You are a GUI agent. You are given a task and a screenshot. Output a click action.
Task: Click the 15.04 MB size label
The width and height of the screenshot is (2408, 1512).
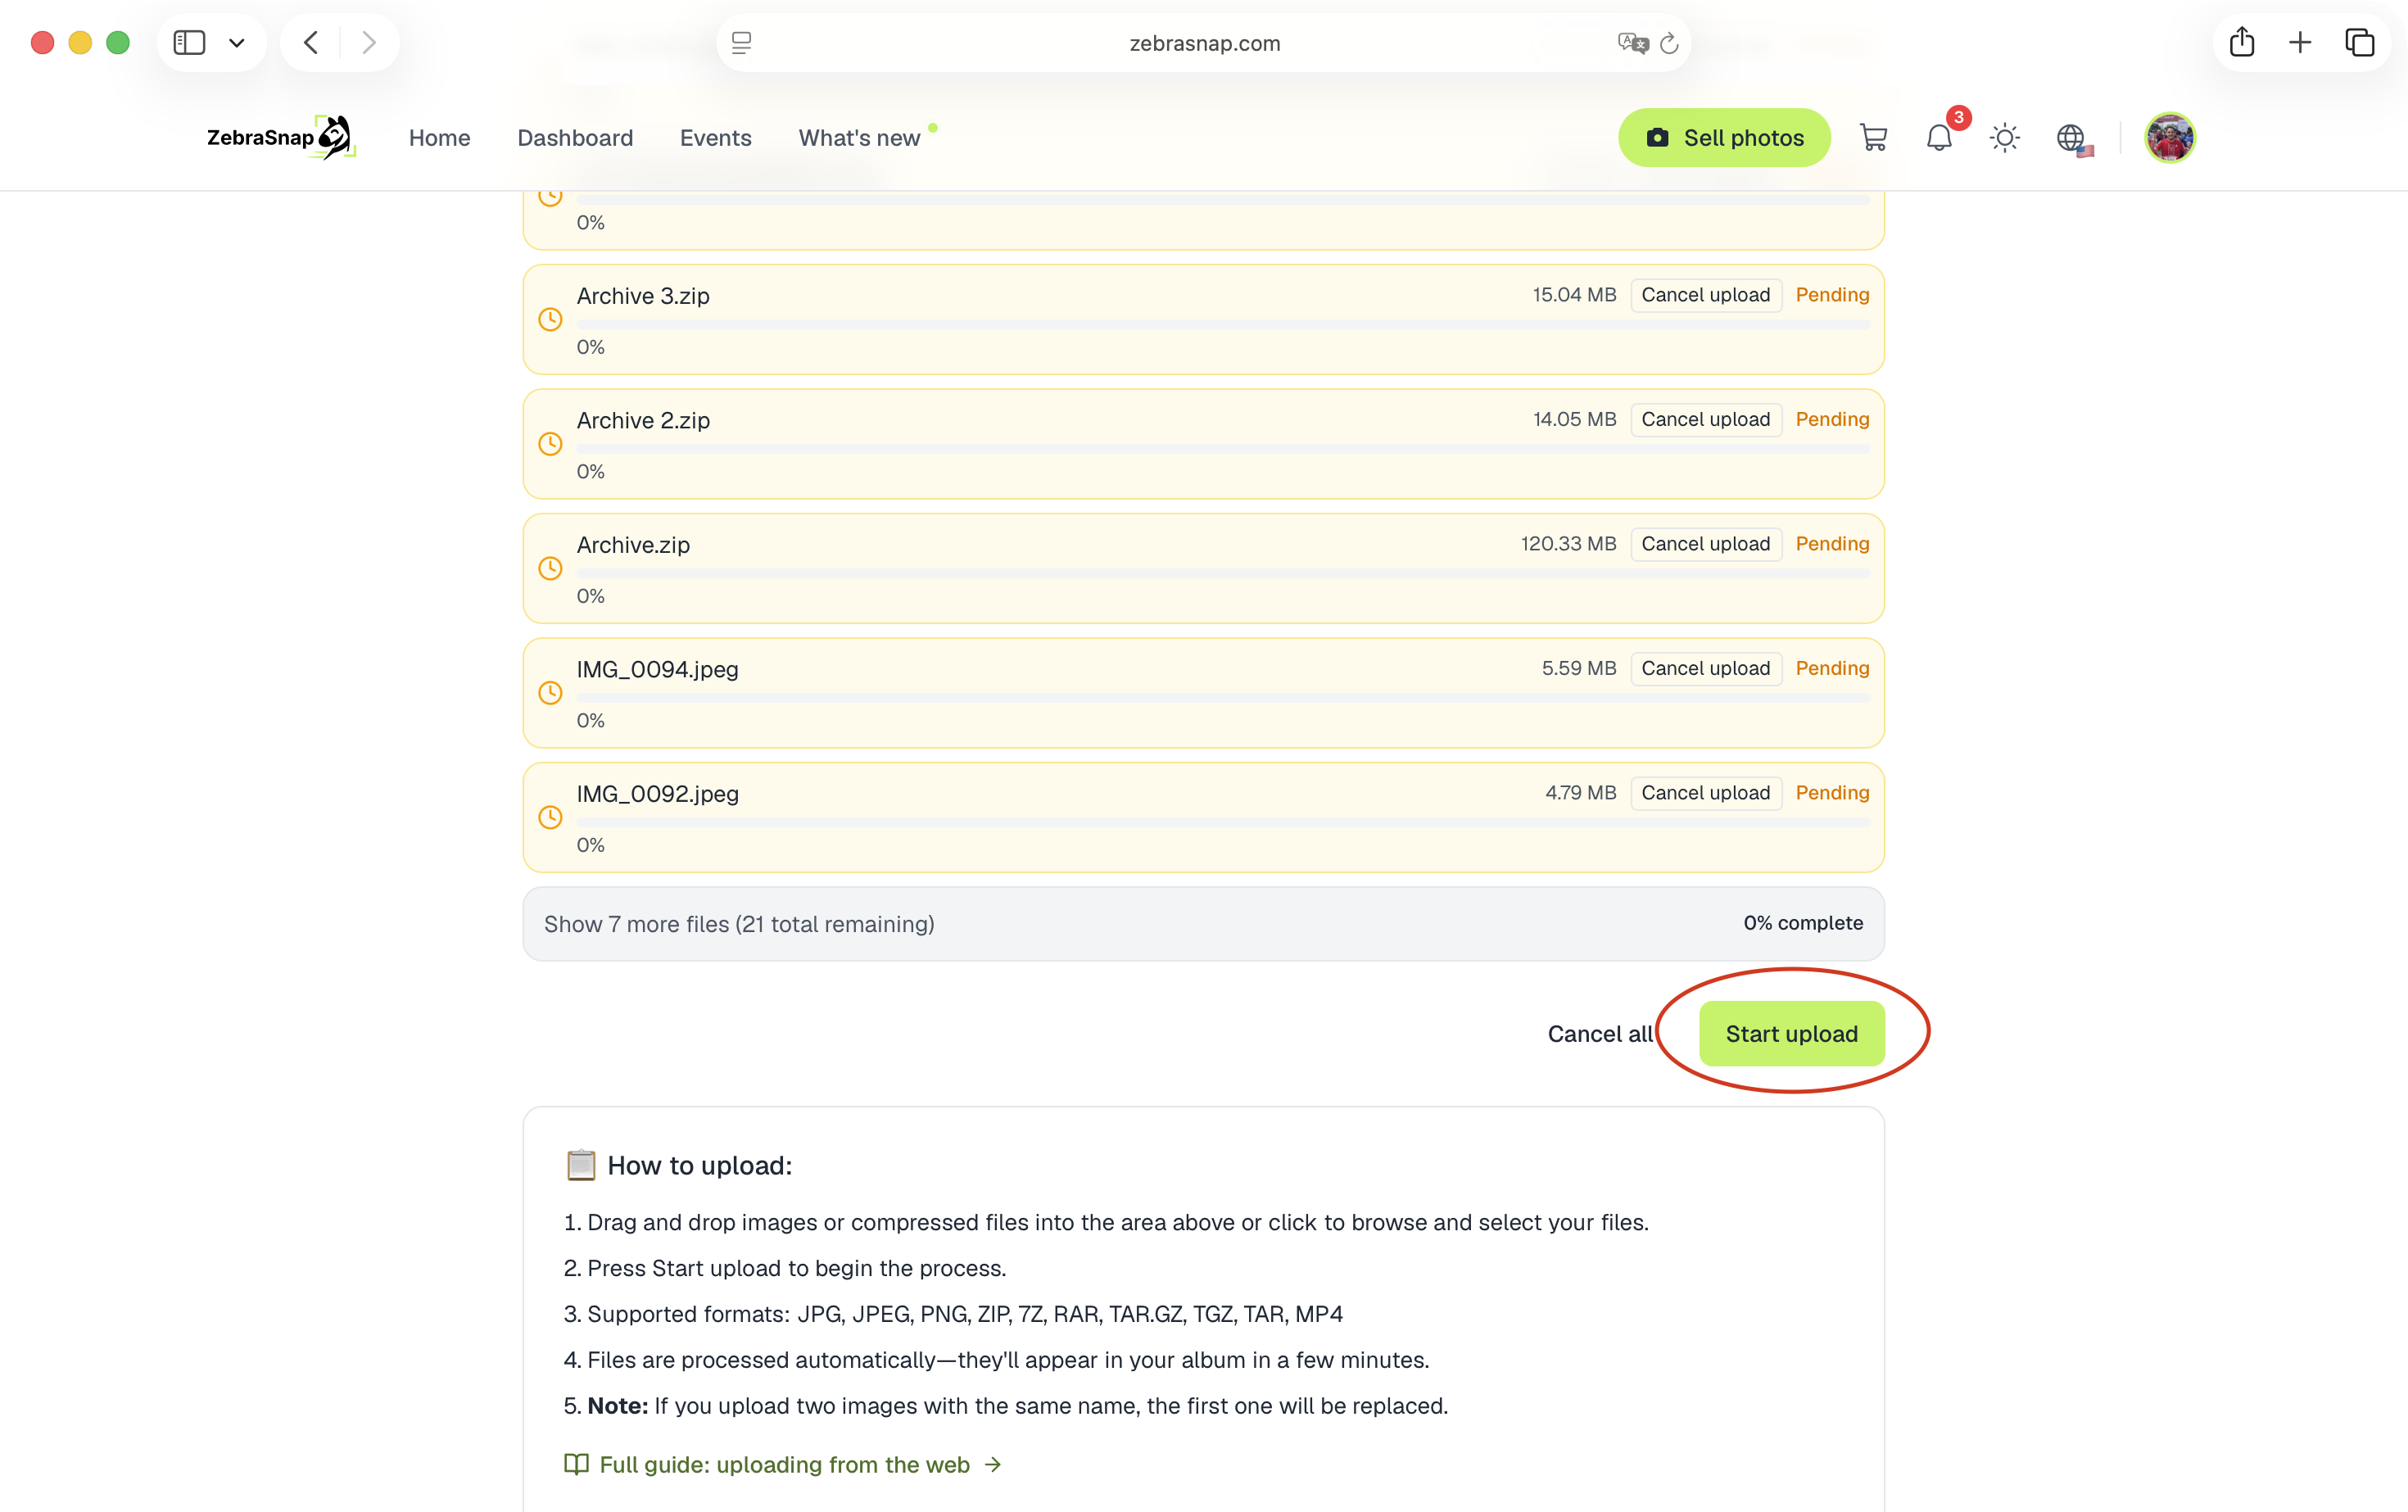pyautogui.click(x=1574, y=295)
